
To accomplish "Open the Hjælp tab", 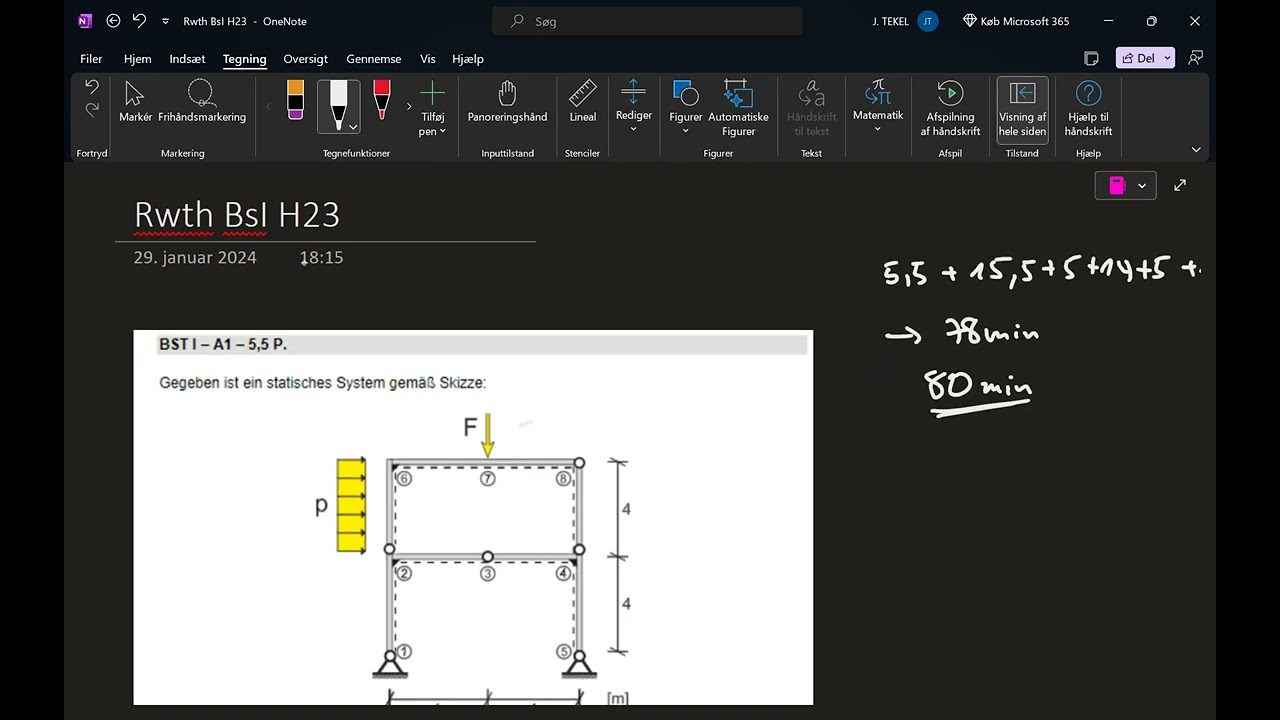I will (x=467, y=59).
